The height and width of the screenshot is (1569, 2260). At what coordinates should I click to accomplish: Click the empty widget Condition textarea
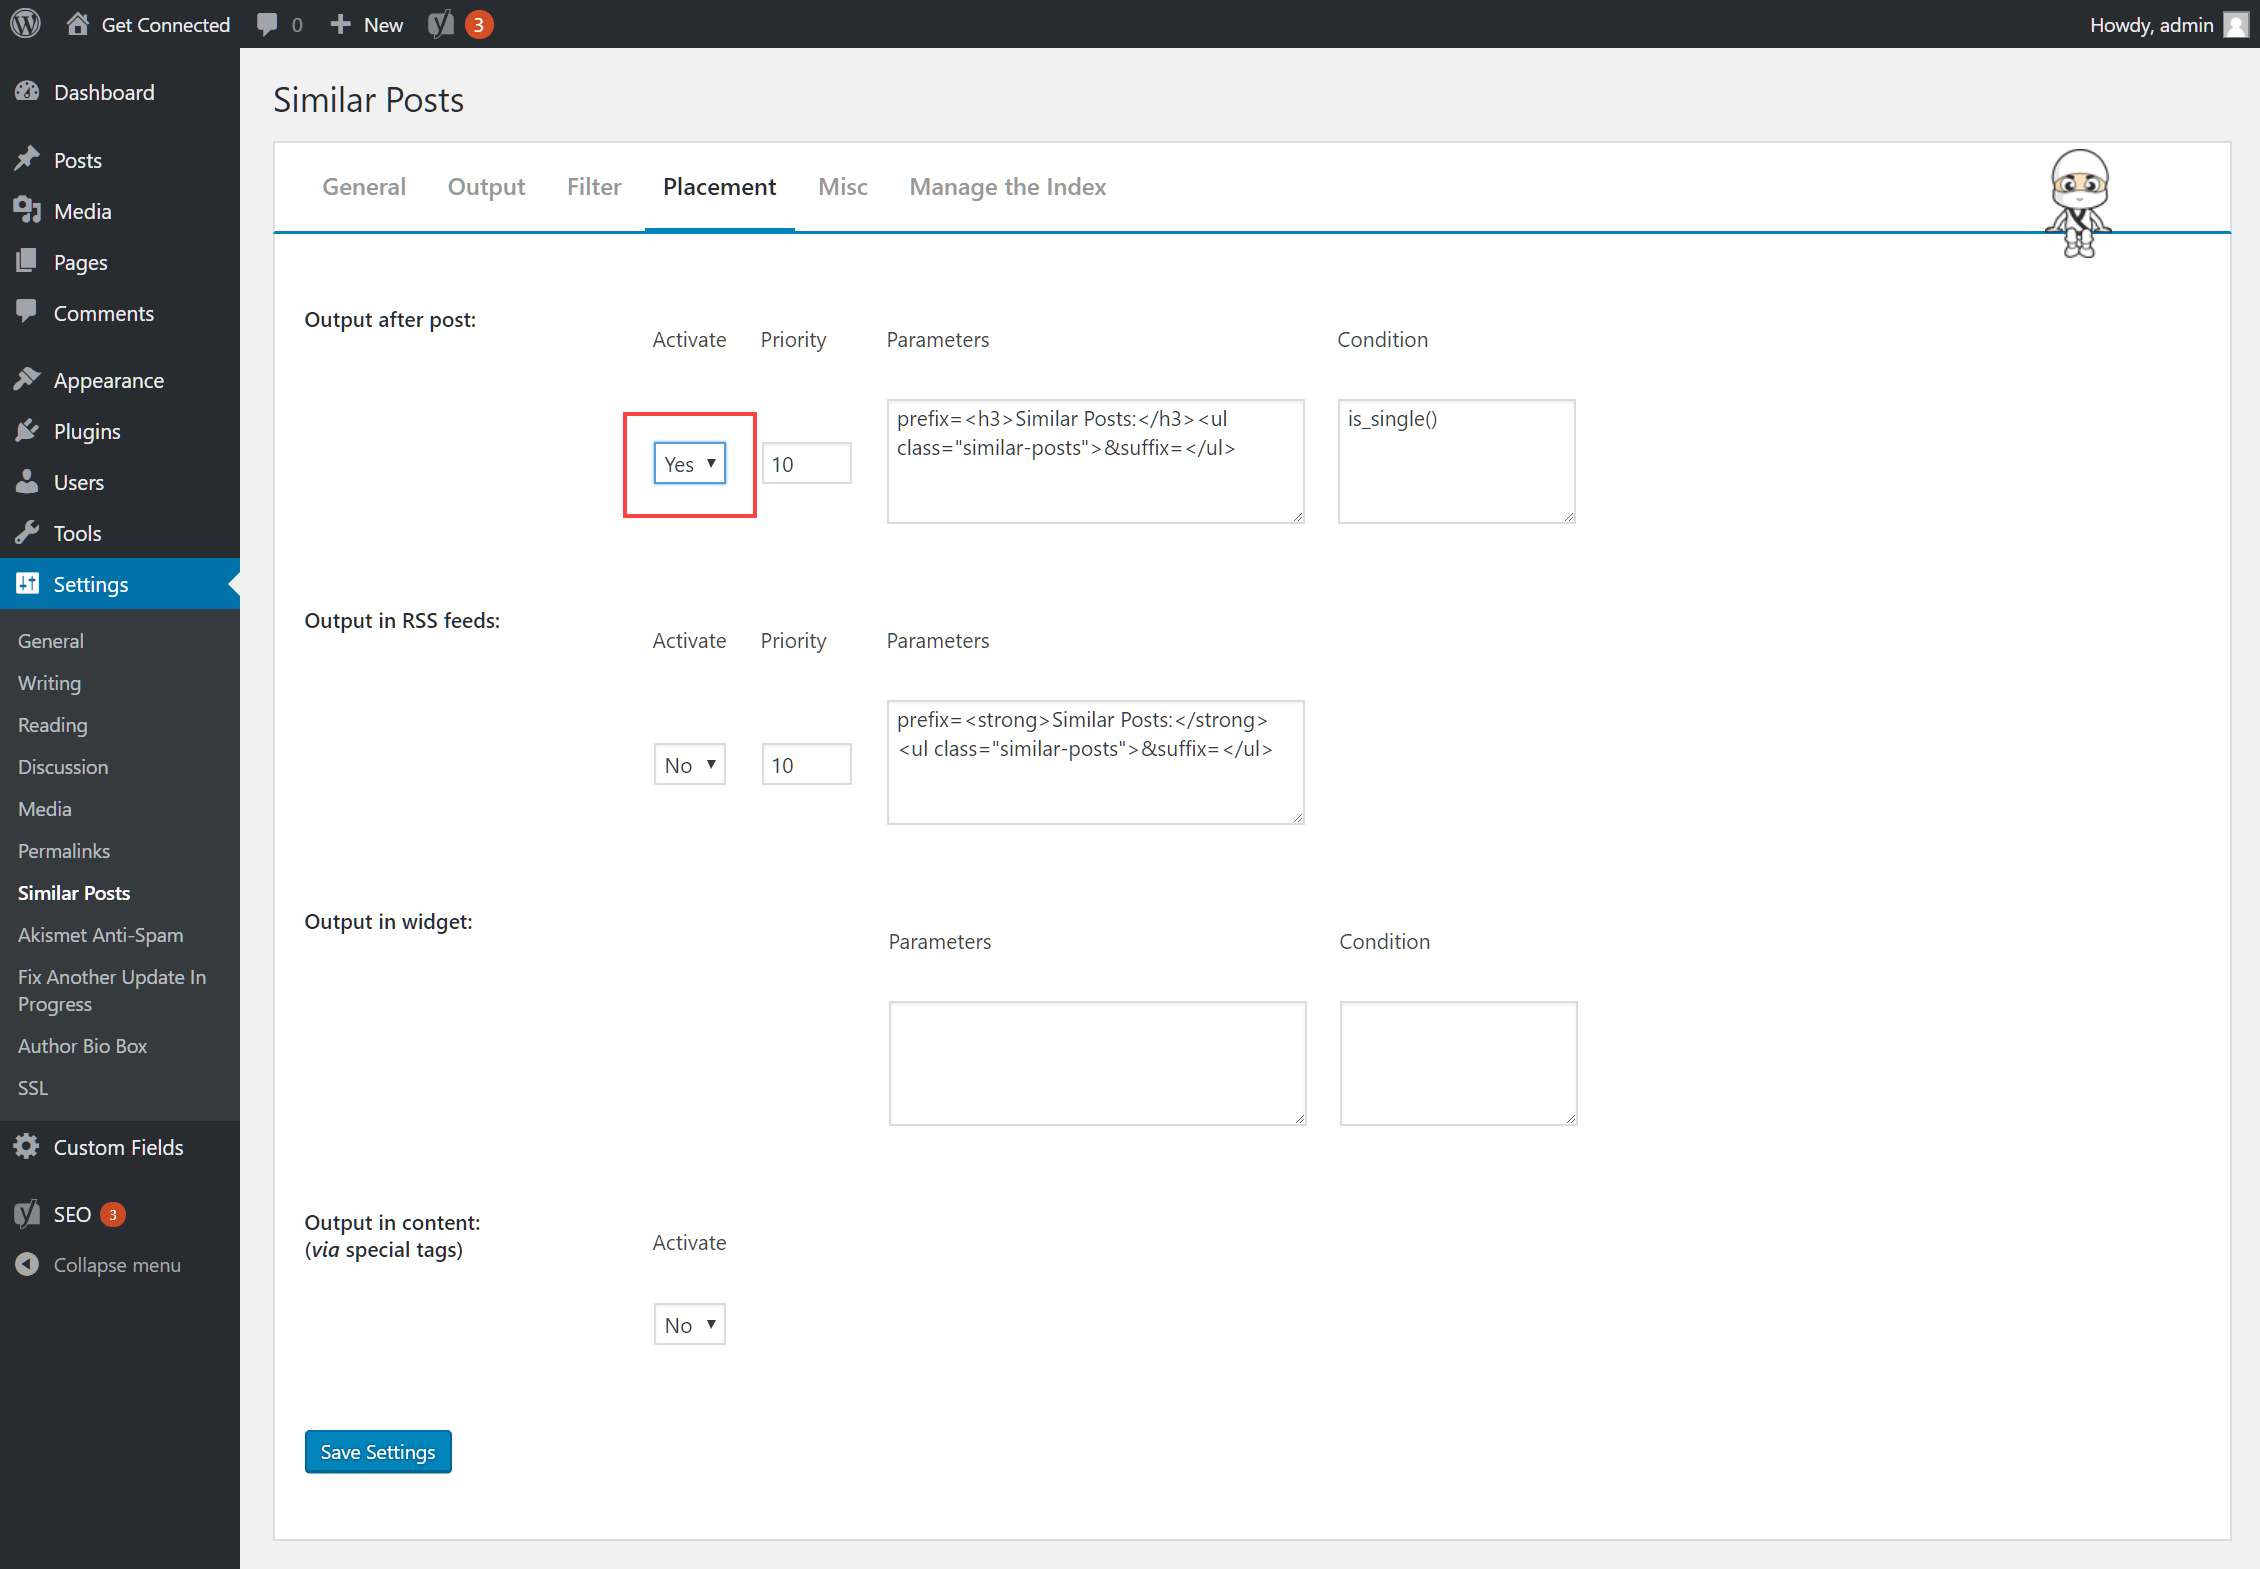point(1459,1063)
